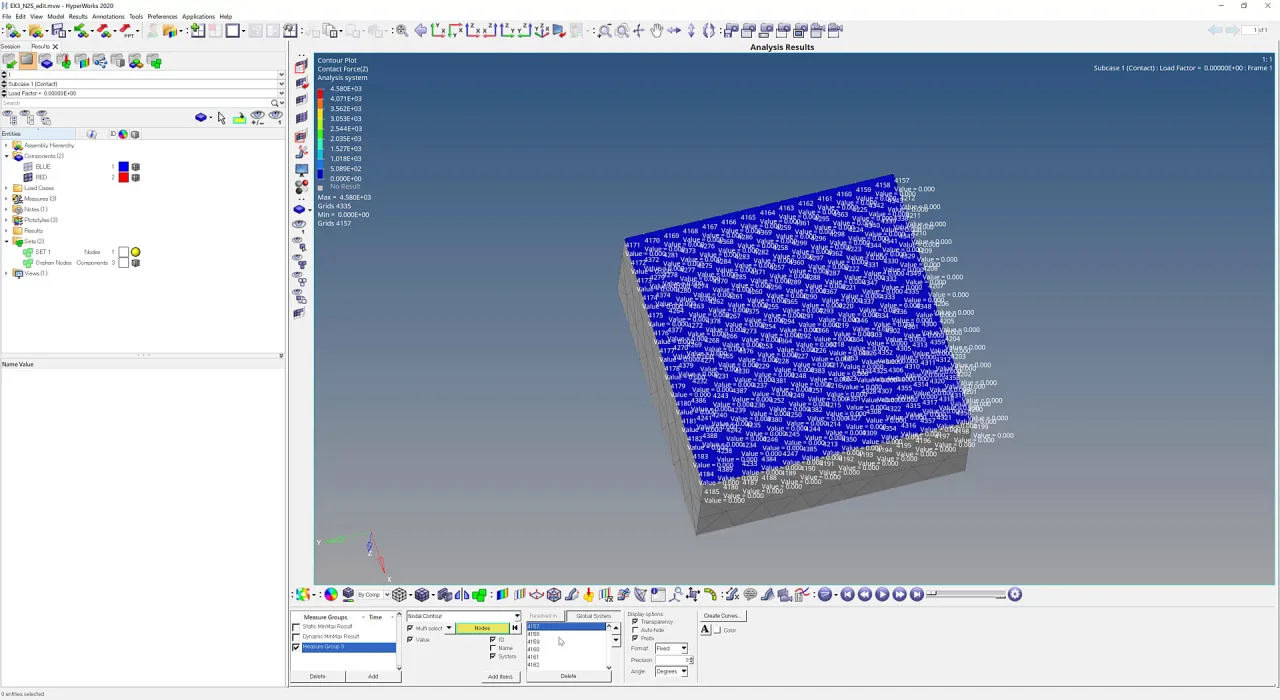Toggle the Prefix checkbox
This screenshot has height=700, width=1280.
tap(634, 638)
